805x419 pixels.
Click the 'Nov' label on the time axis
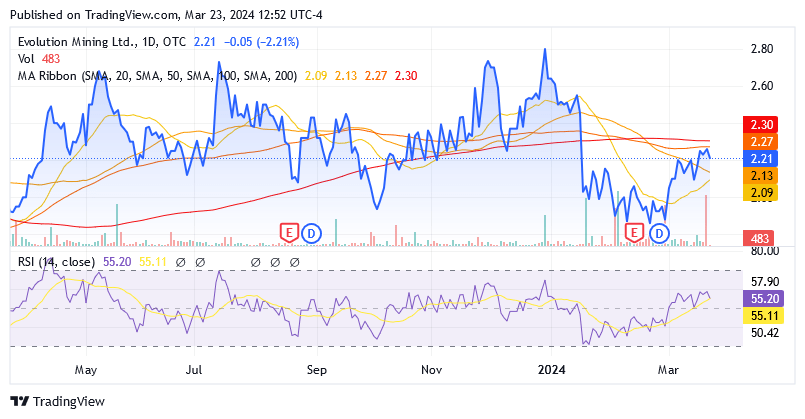pos(431,370)
